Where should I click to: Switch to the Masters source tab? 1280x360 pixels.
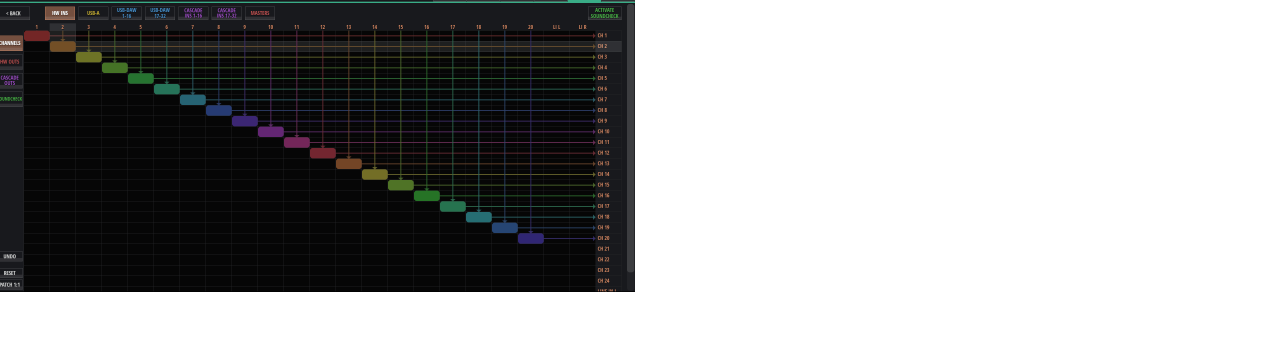pyautogui.click(x=260, y=13)
